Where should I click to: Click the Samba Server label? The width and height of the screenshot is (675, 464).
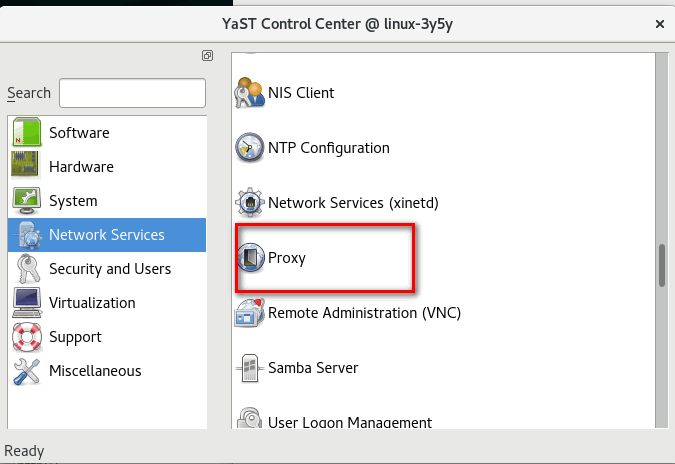tap(313, 368)
